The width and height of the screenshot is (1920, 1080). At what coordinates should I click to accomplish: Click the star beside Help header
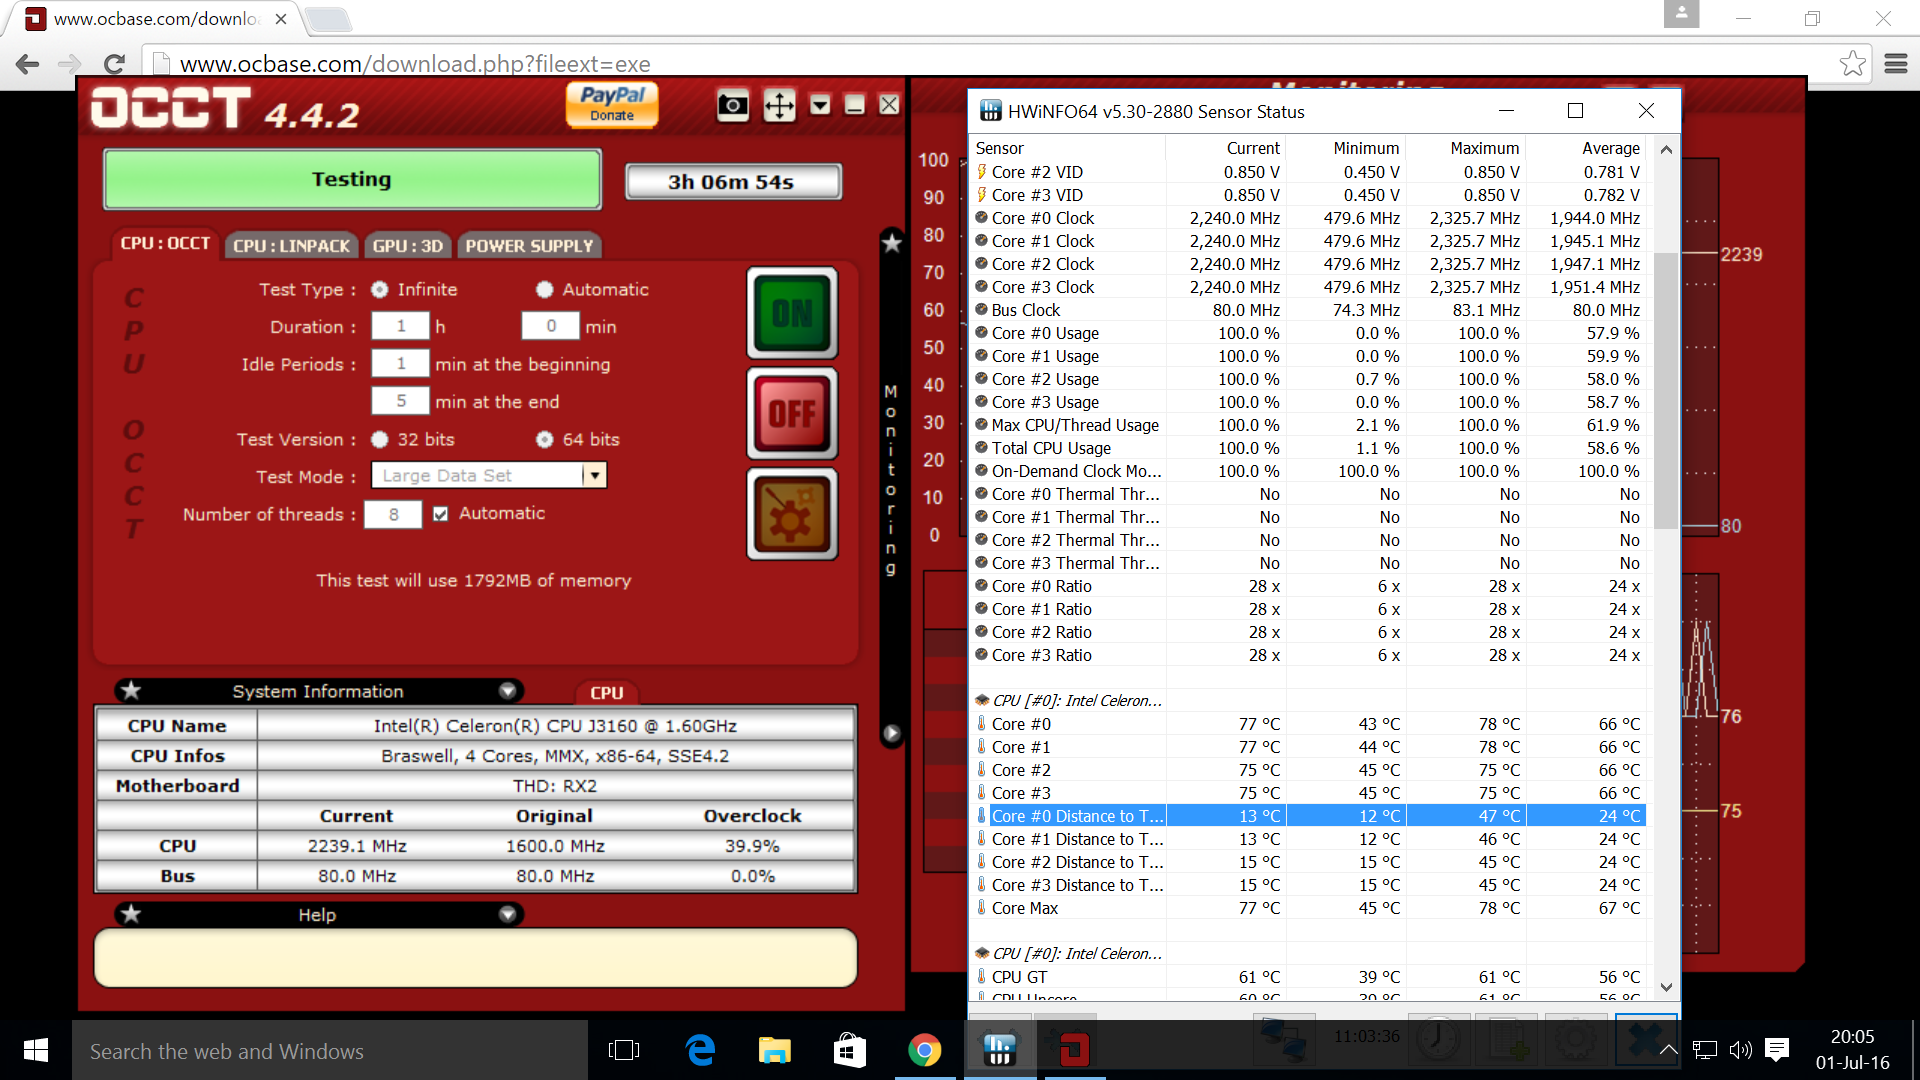pyautogui.click(x=131, y=914)
